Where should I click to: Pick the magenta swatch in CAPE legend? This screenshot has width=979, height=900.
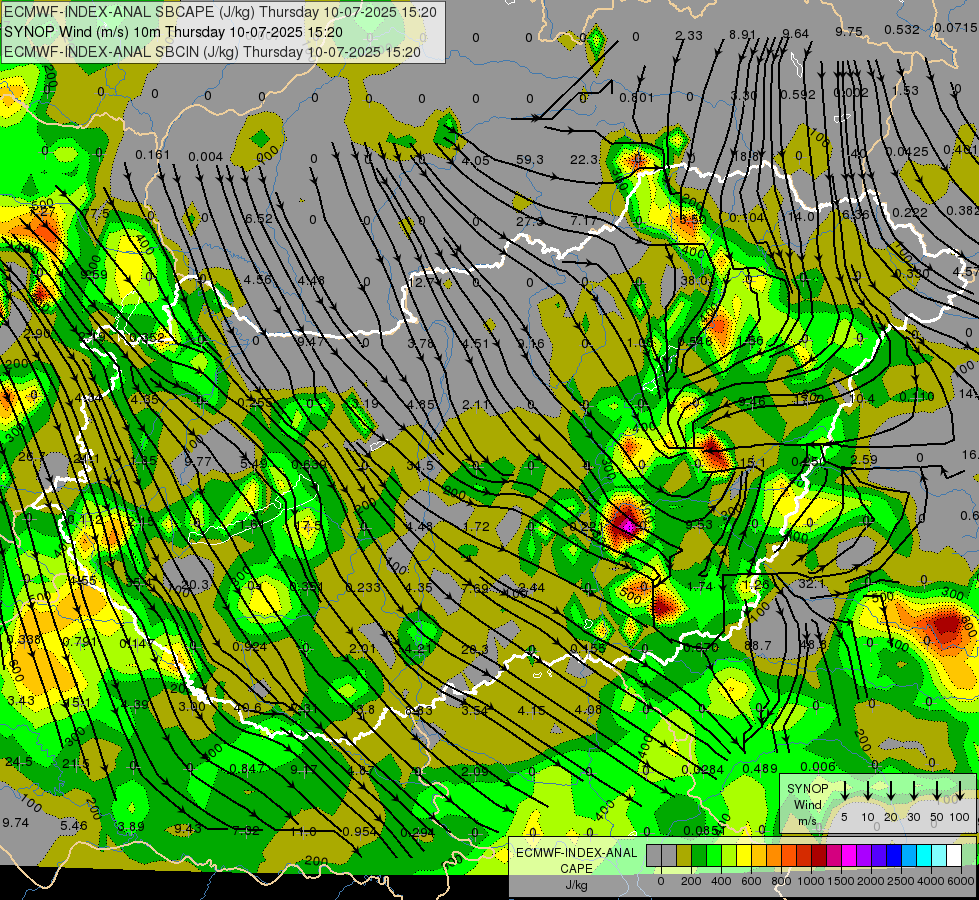[849, 856]
